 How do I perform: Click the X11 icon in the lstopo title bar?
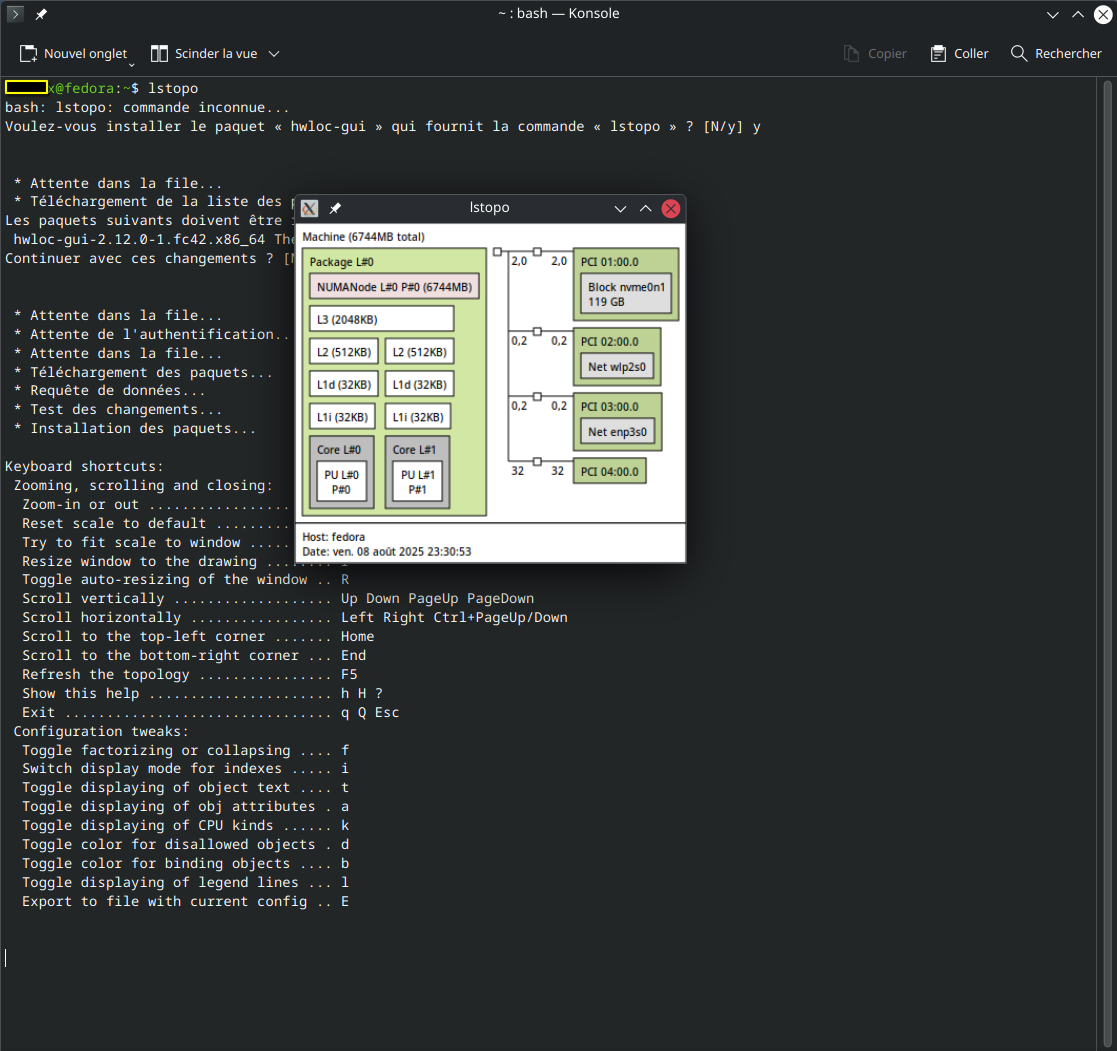tap(310, 208)
